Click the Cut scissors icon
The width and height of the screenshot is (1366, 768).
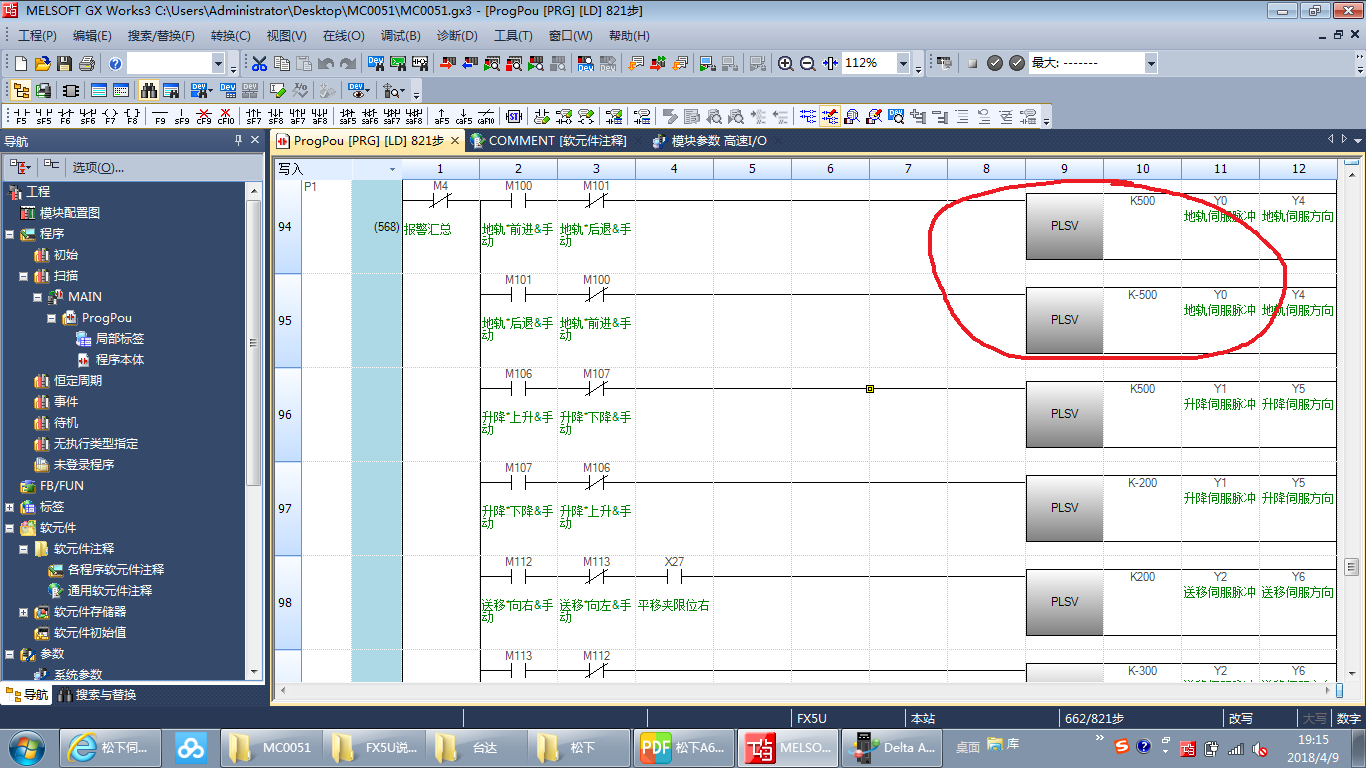pos(259,63)
